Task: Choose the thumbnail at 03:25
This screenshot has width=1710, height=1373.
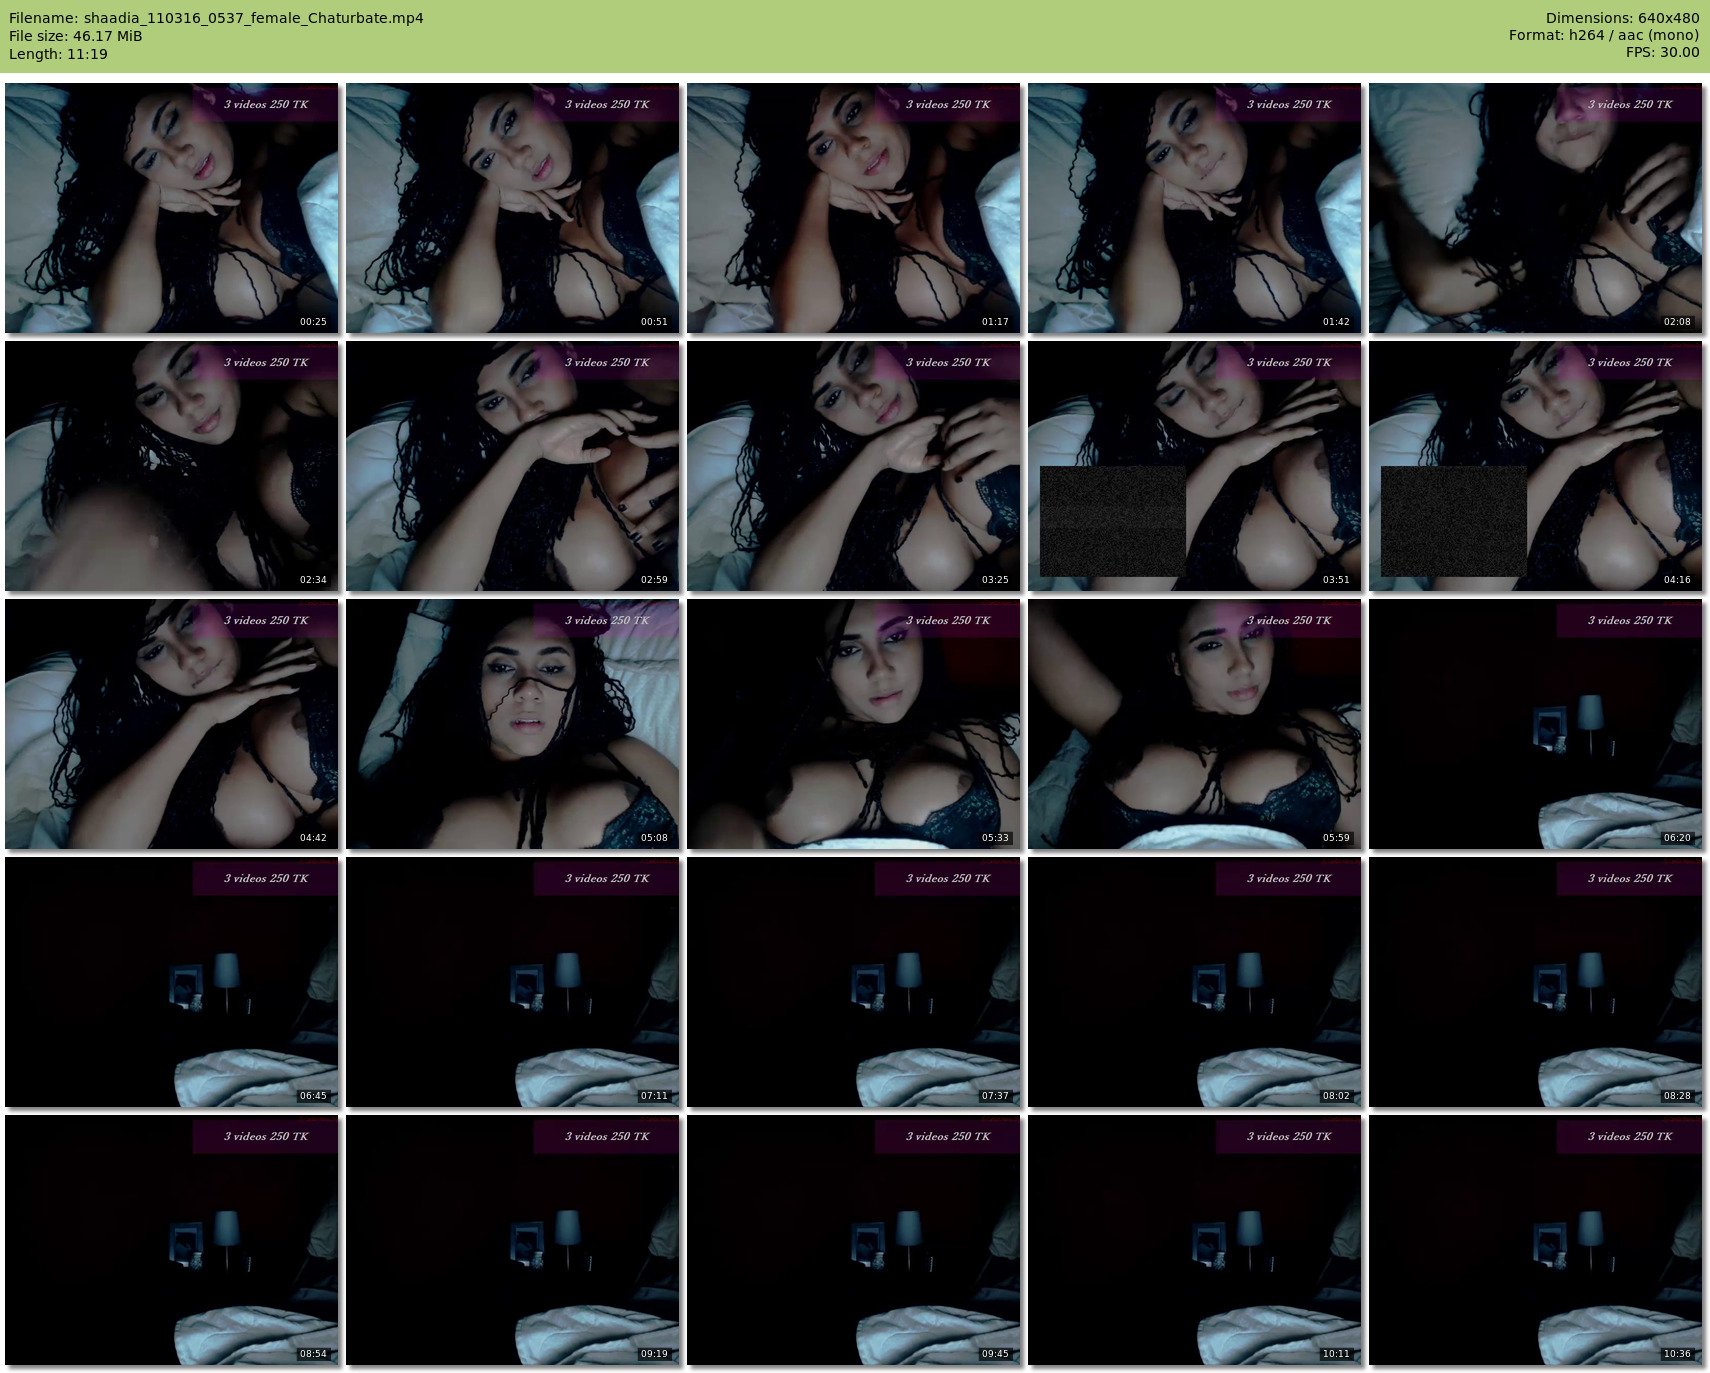Action: [854, 466]
